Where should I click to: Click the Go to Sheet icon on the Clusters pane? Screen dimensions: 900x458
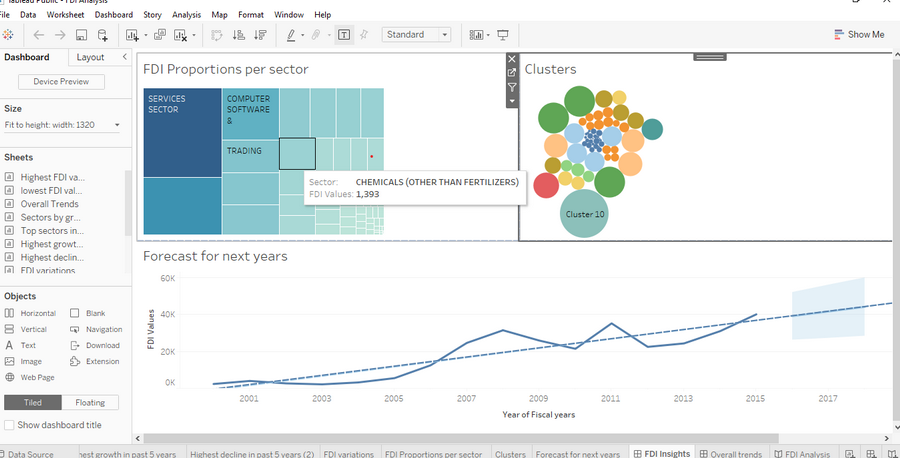click(512, 73)
